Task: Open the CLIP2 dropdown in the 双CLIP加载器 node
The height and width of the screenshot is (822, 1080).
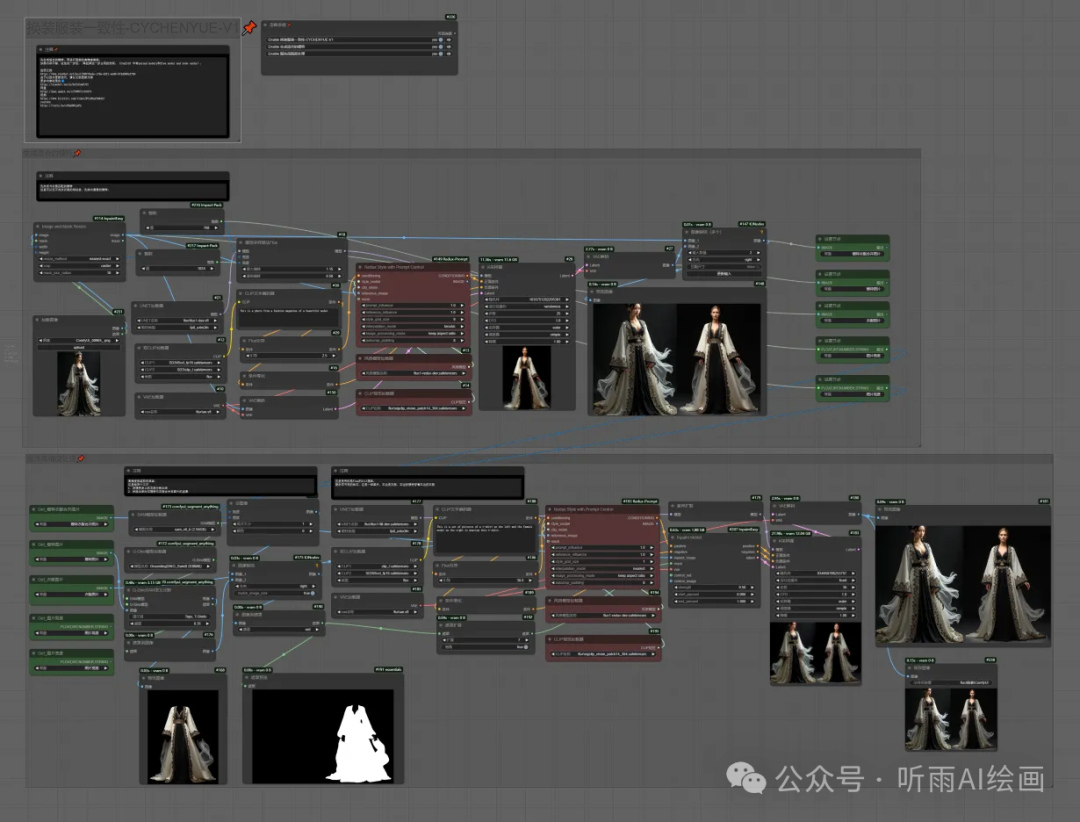Action: (180, 370)
